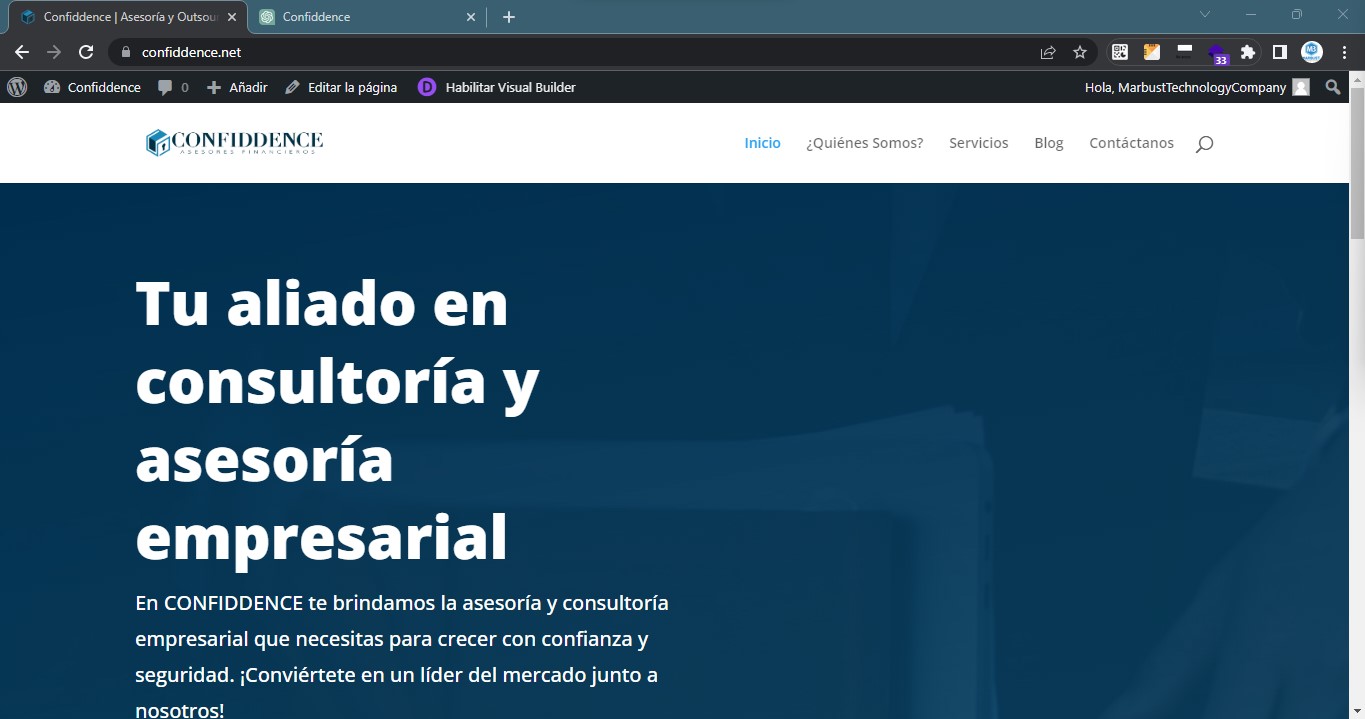This screenshot has height=719, width=1365.
Task: Open the browser extensions puzzle icon
Action: (1248, 51)
